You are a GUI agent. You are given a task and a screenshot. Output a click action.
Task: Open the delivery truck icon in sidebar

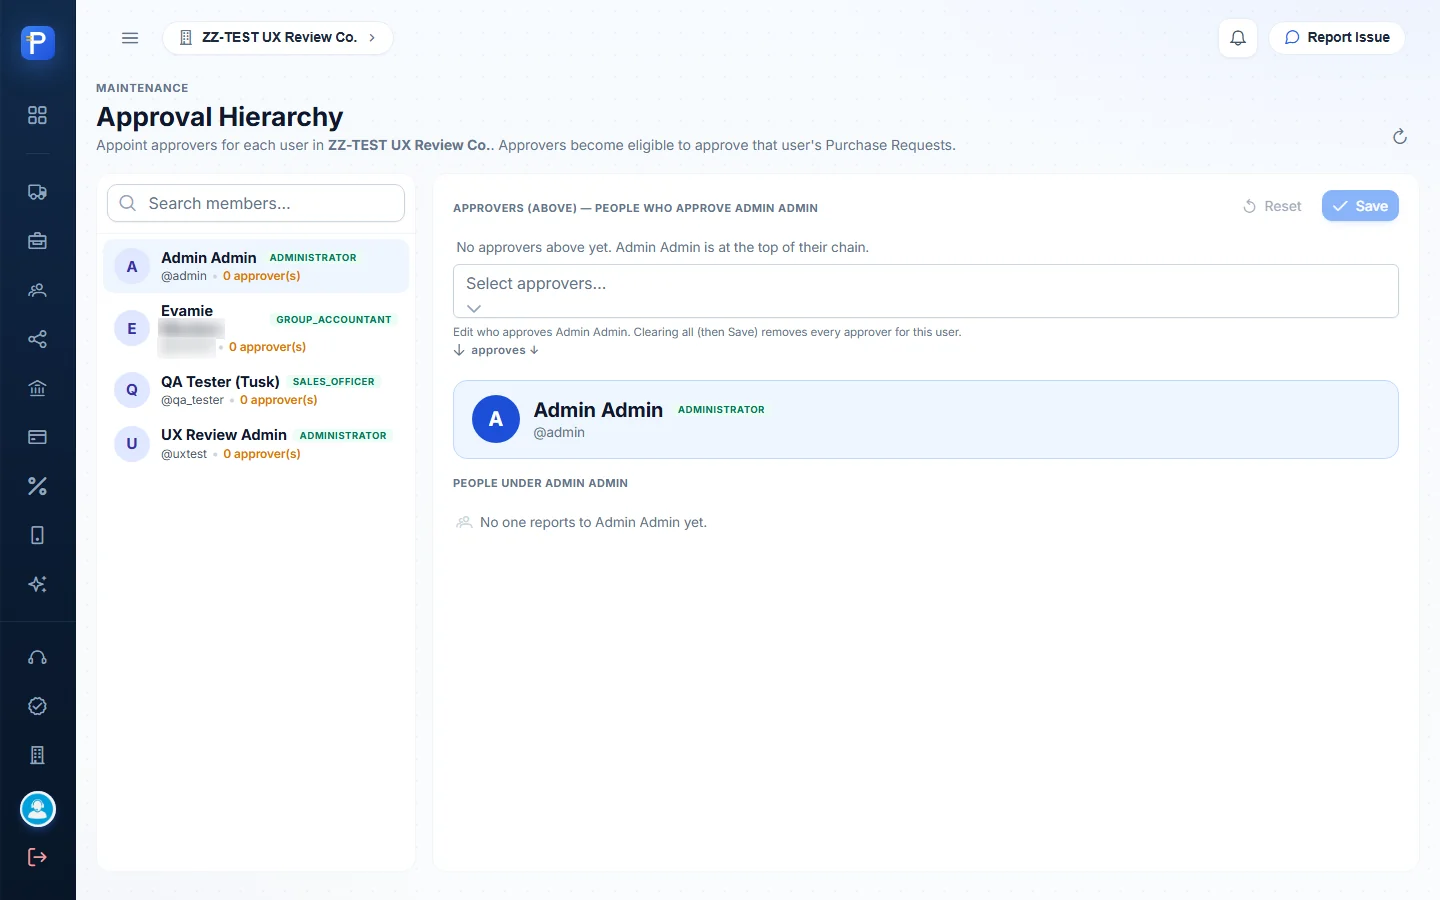(x=37, y=192)
